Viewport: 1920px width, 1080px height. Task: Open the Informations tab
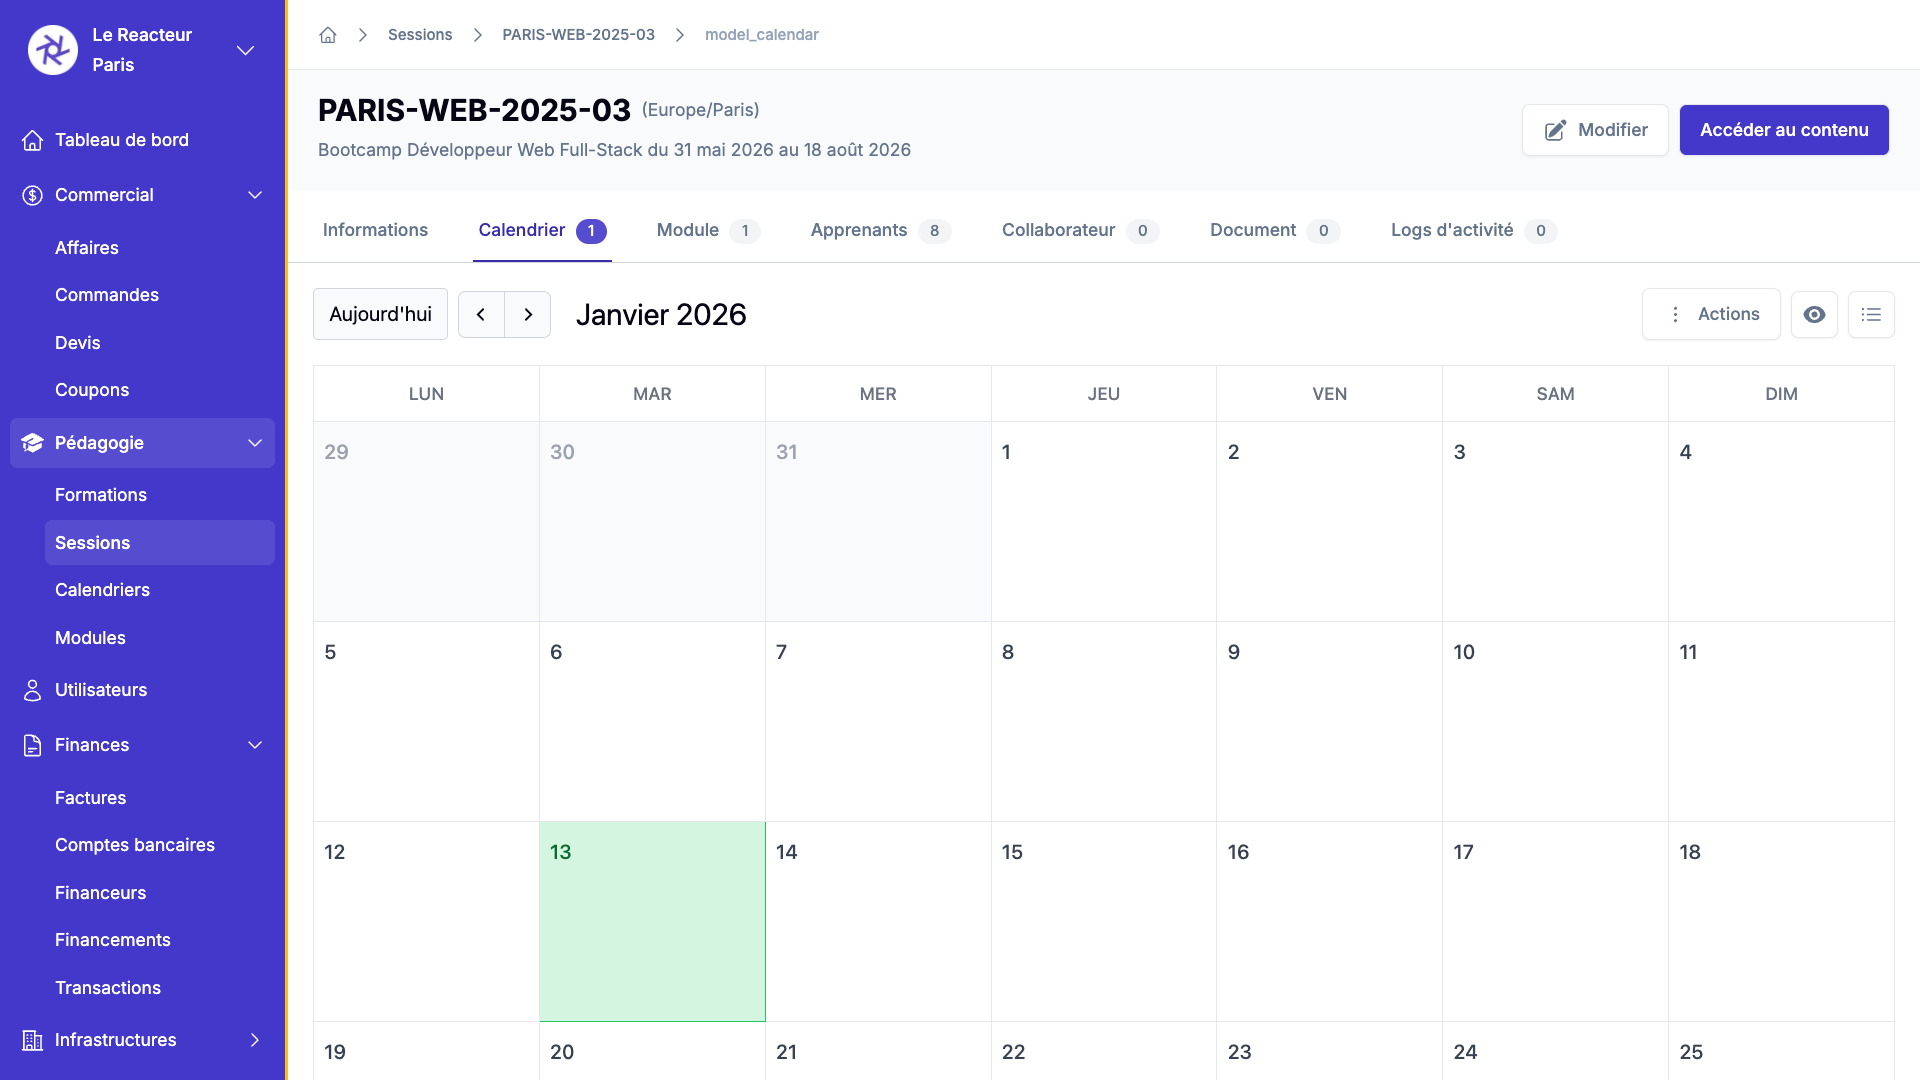(x=375, y=230)
